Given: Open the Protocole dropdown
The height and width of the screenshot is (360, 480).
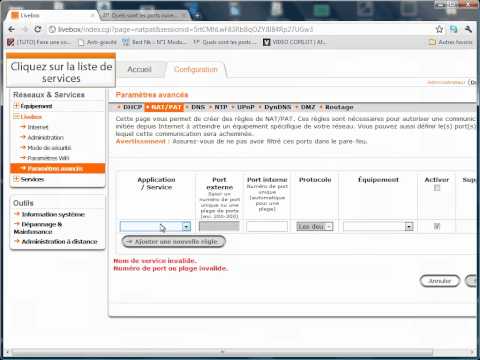Looking at the screenshot, I should click(x=315, y=227).
